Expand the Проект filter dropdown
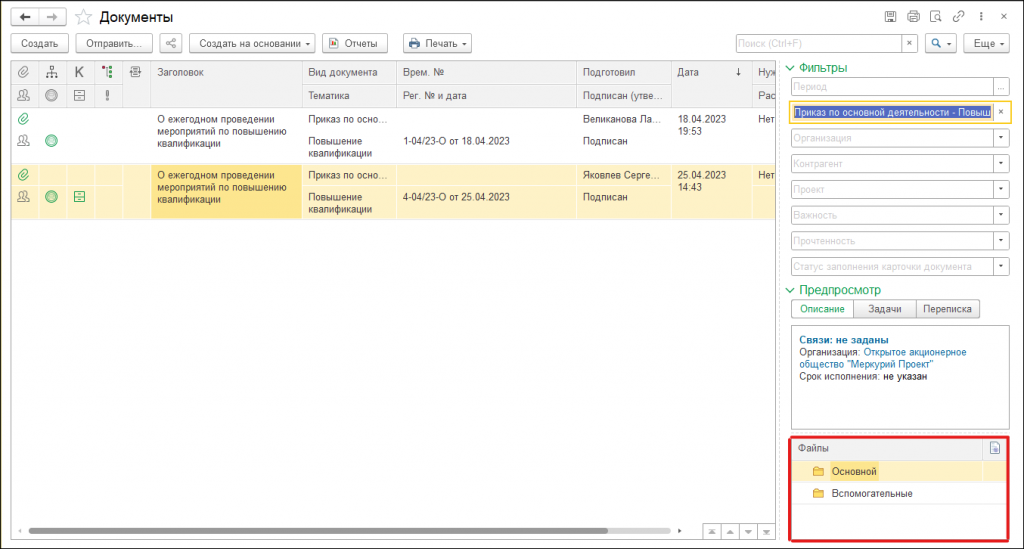This screenshot has width=1024, height=549. (1000, 189)
